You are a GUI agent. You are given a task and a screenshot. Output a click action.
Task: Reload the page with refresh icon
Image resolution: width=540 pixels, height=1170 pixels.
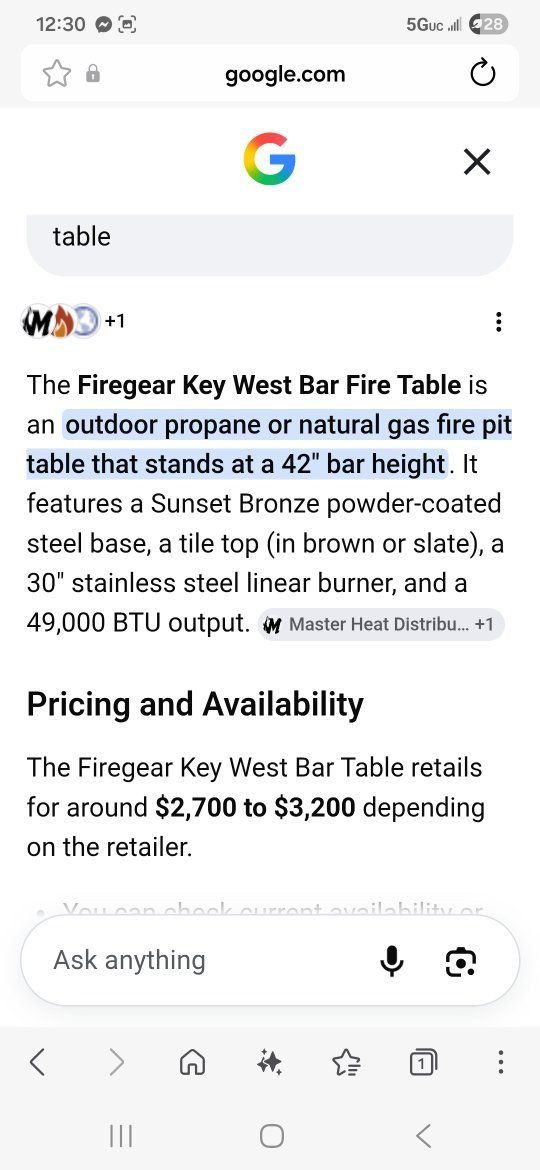[483, 74]
